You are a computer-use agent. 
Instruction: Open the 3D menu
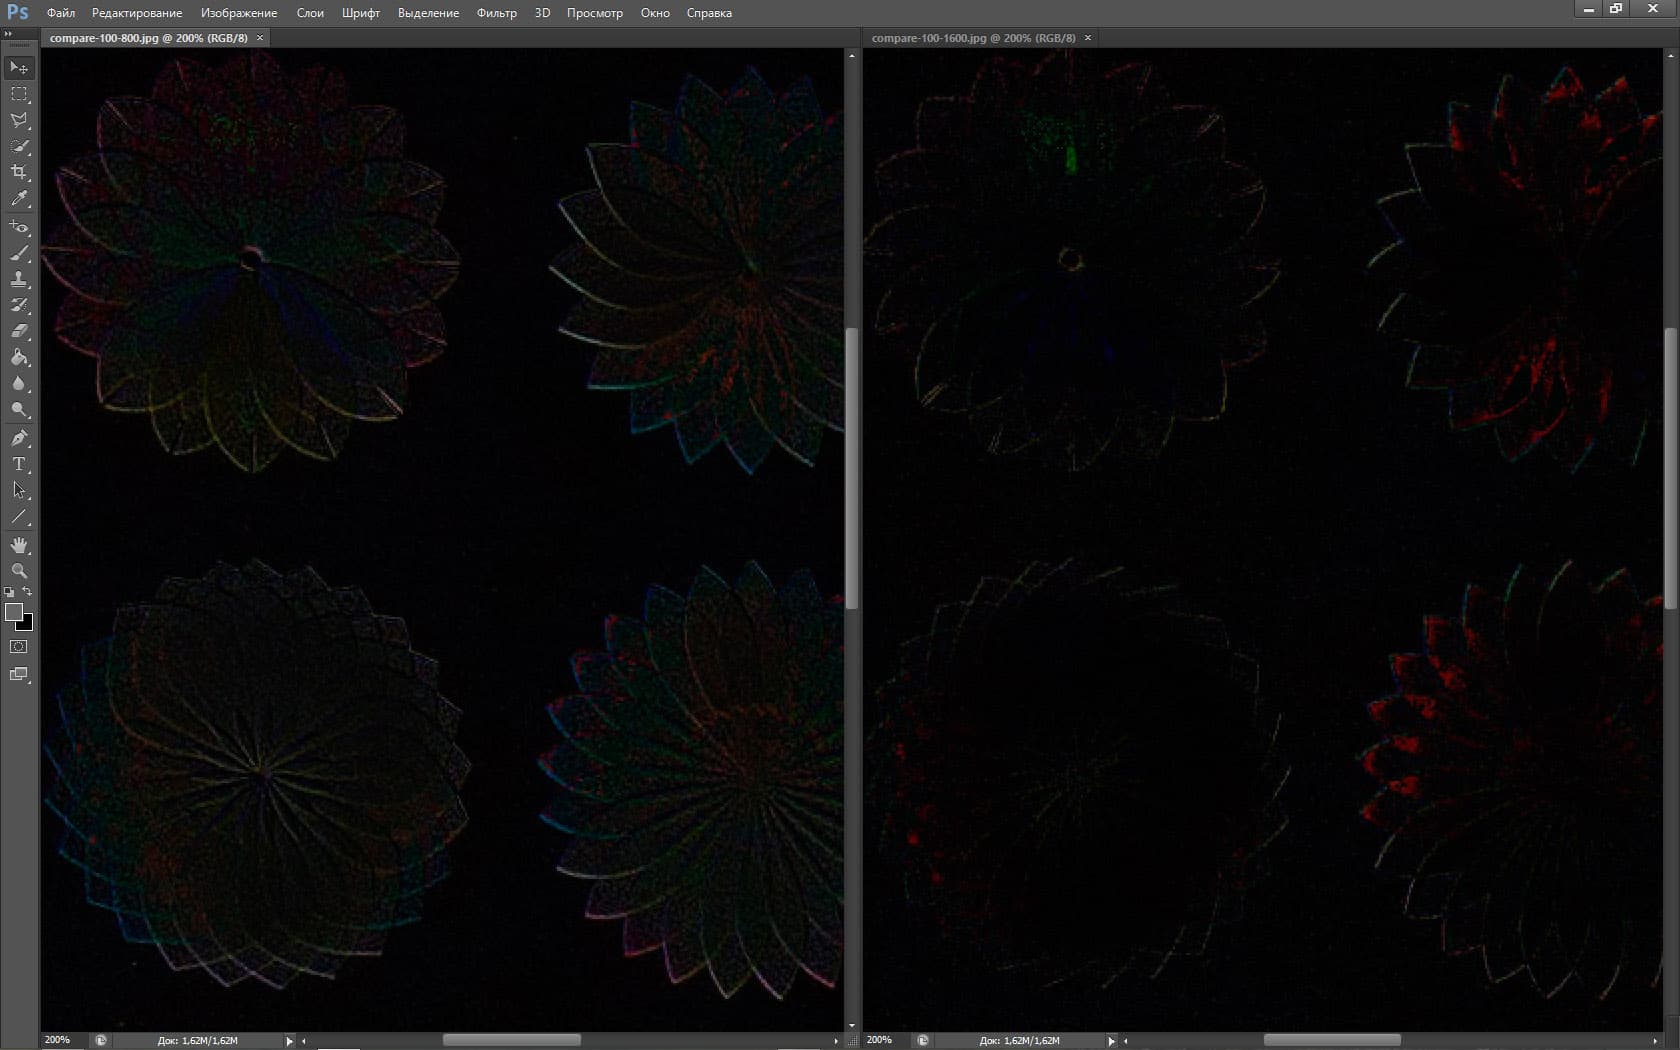click(542, 13)
